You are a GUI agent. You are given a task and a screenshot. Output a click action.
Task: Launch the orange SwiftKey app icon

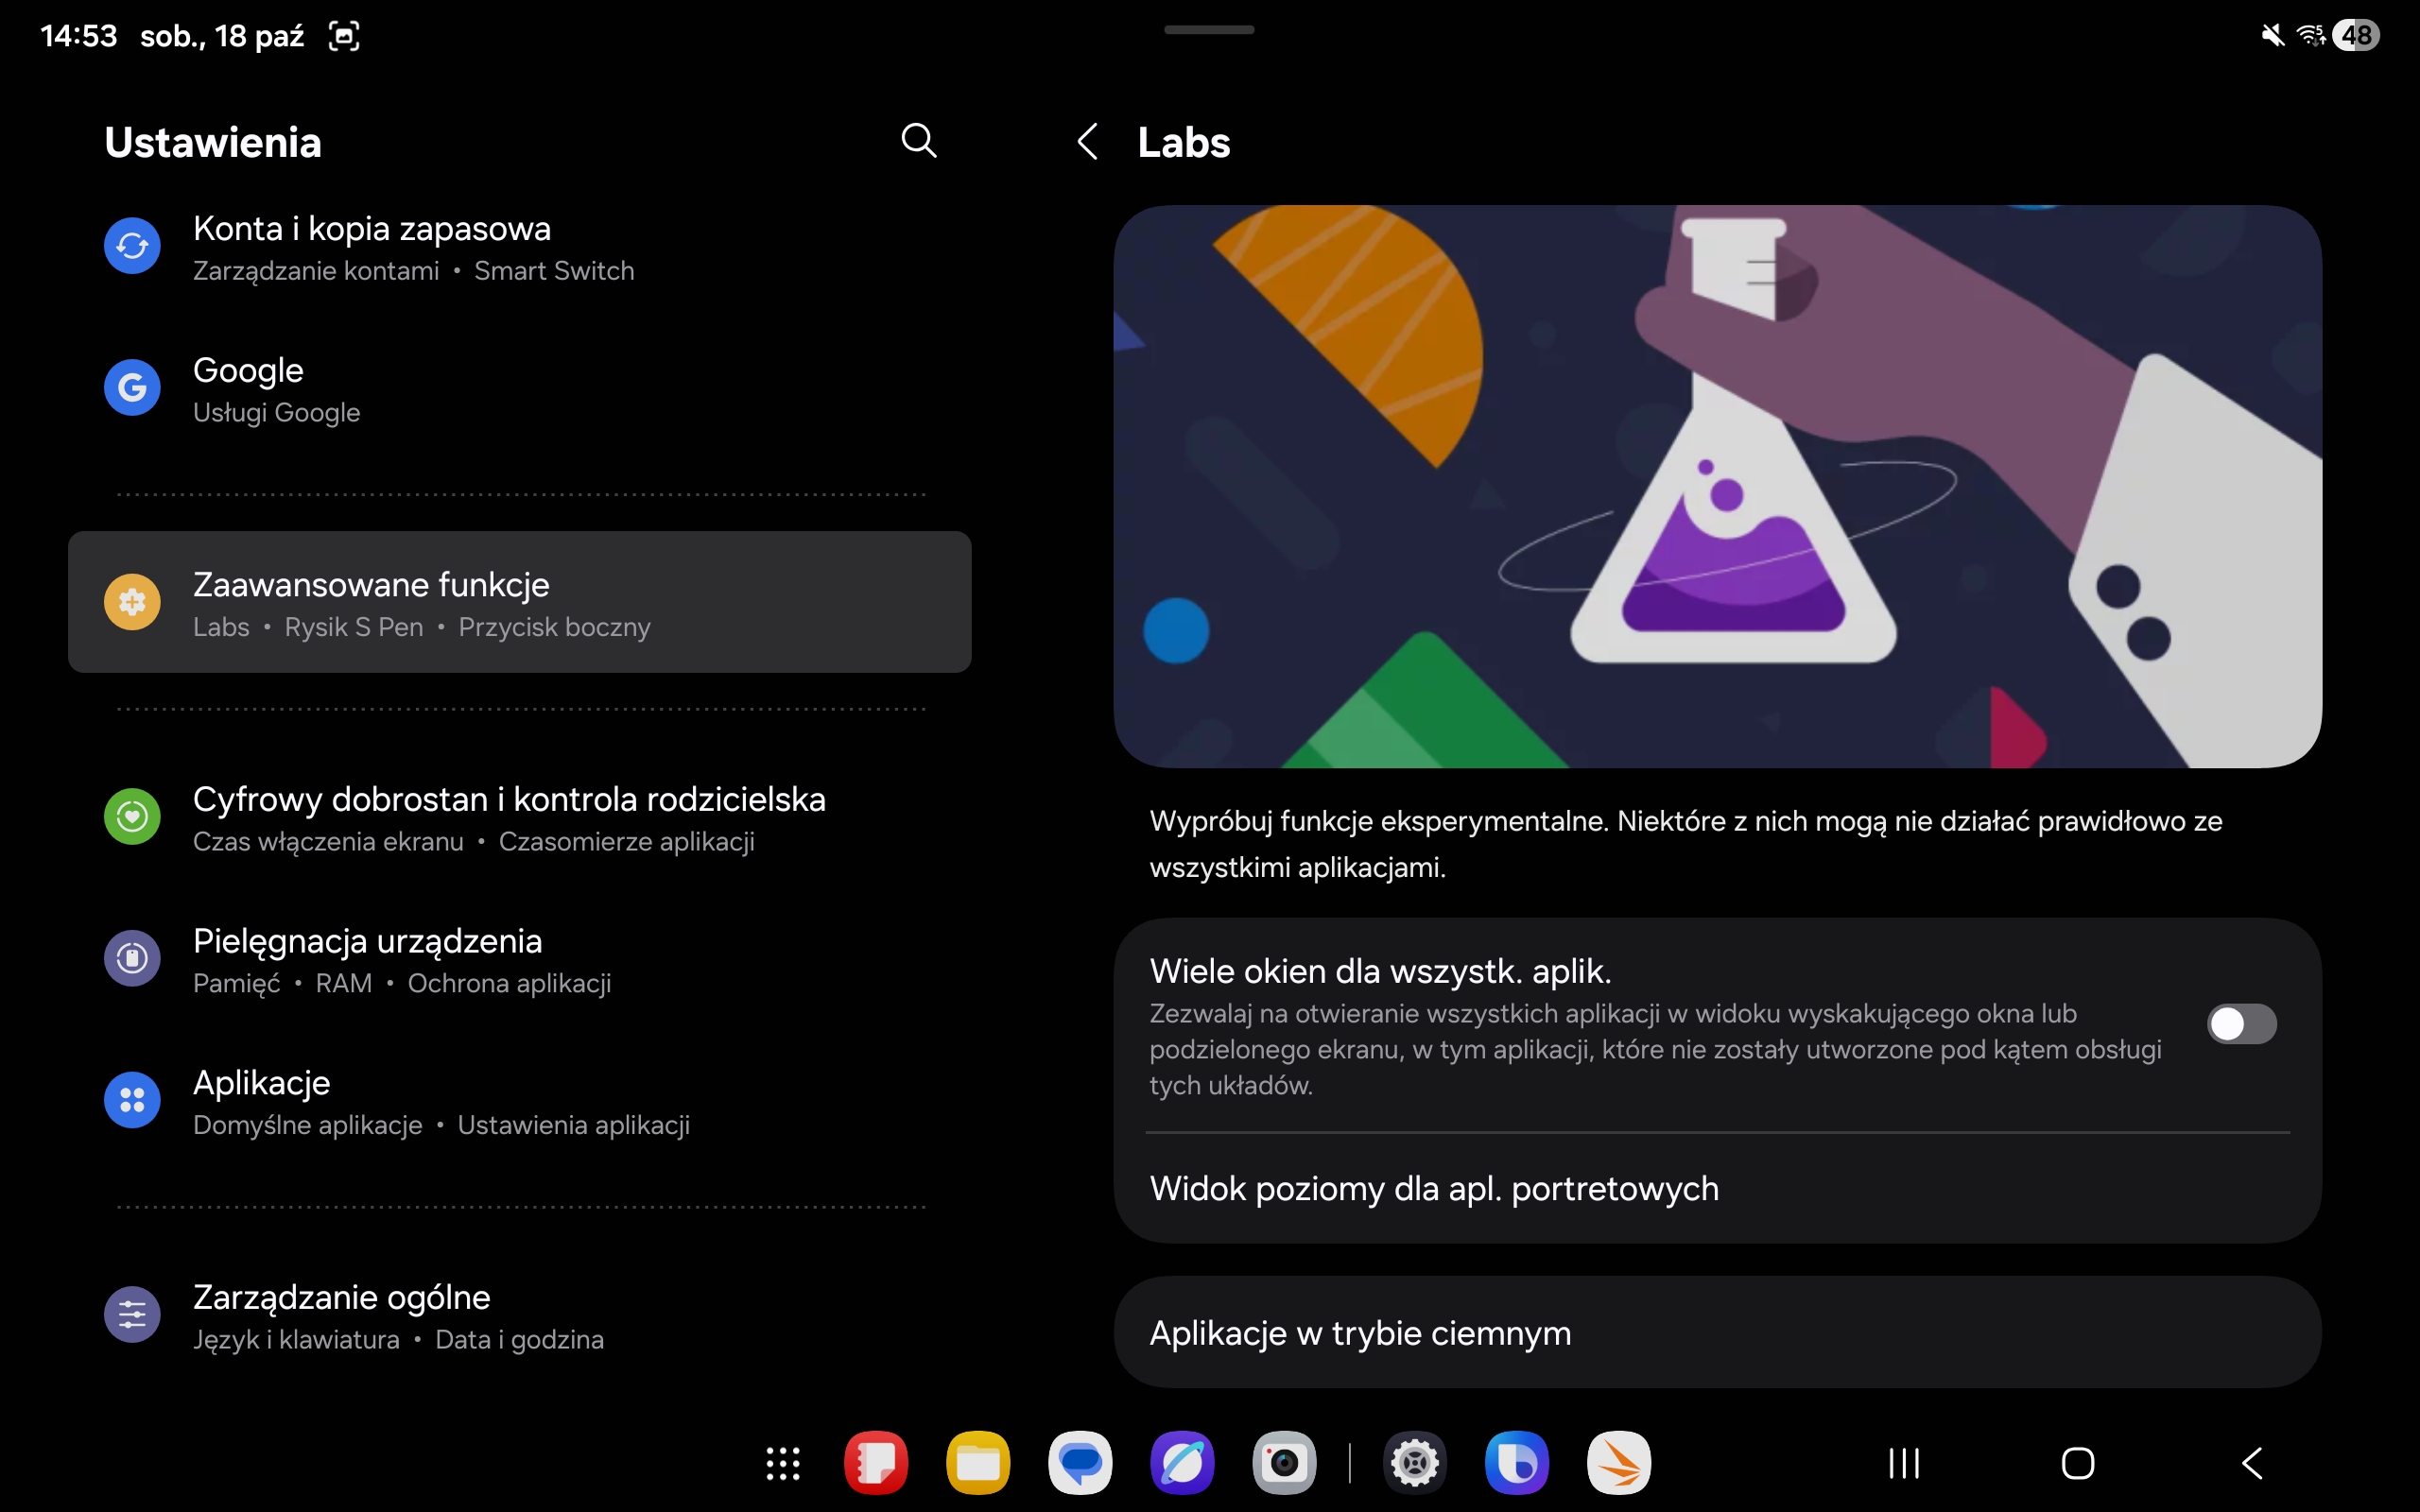pos(1618,1463)
